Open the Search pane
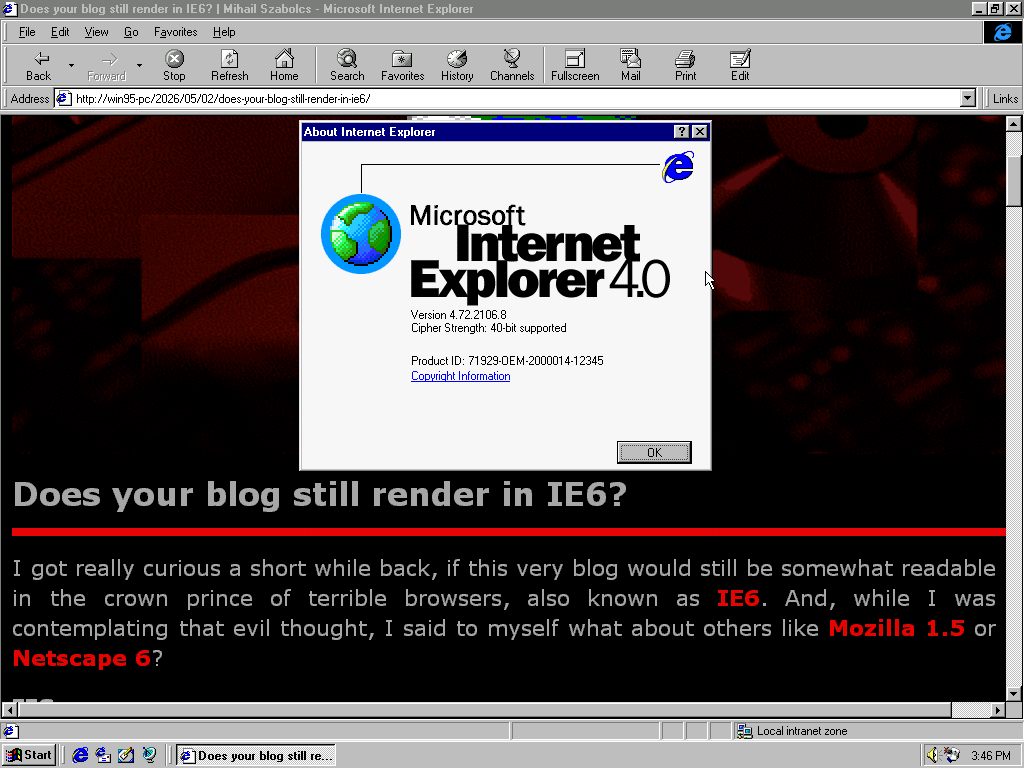 point(347,65)
